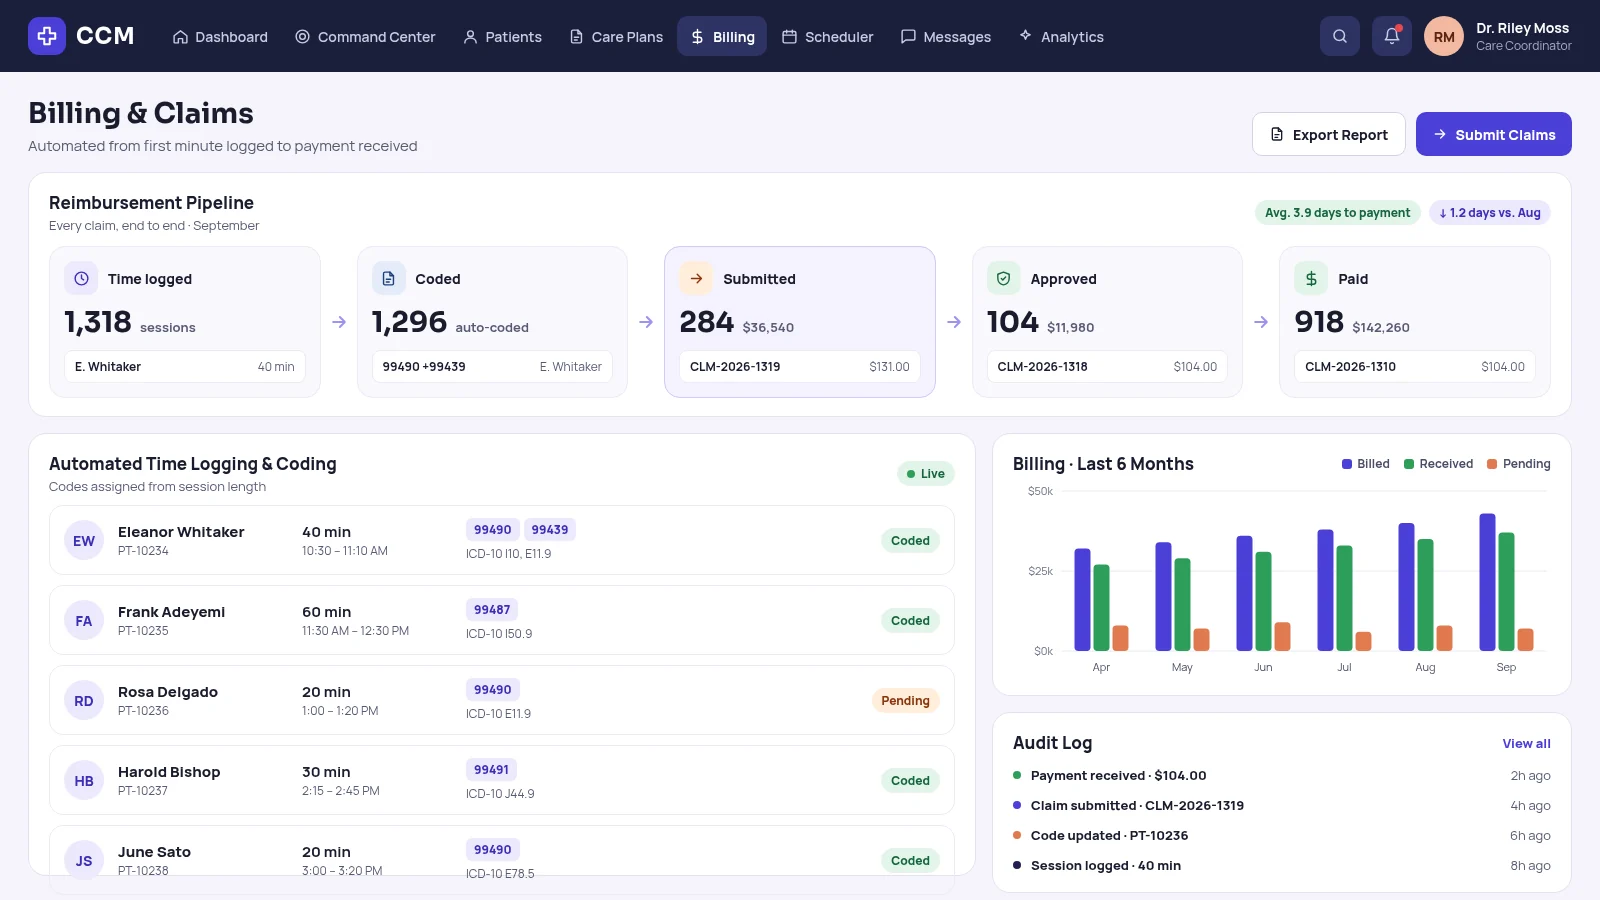This screenshot has height=900, width=1600.
Task: Click 'Avg. 3.9 days to payment' badge
Action: [1338, 213]
